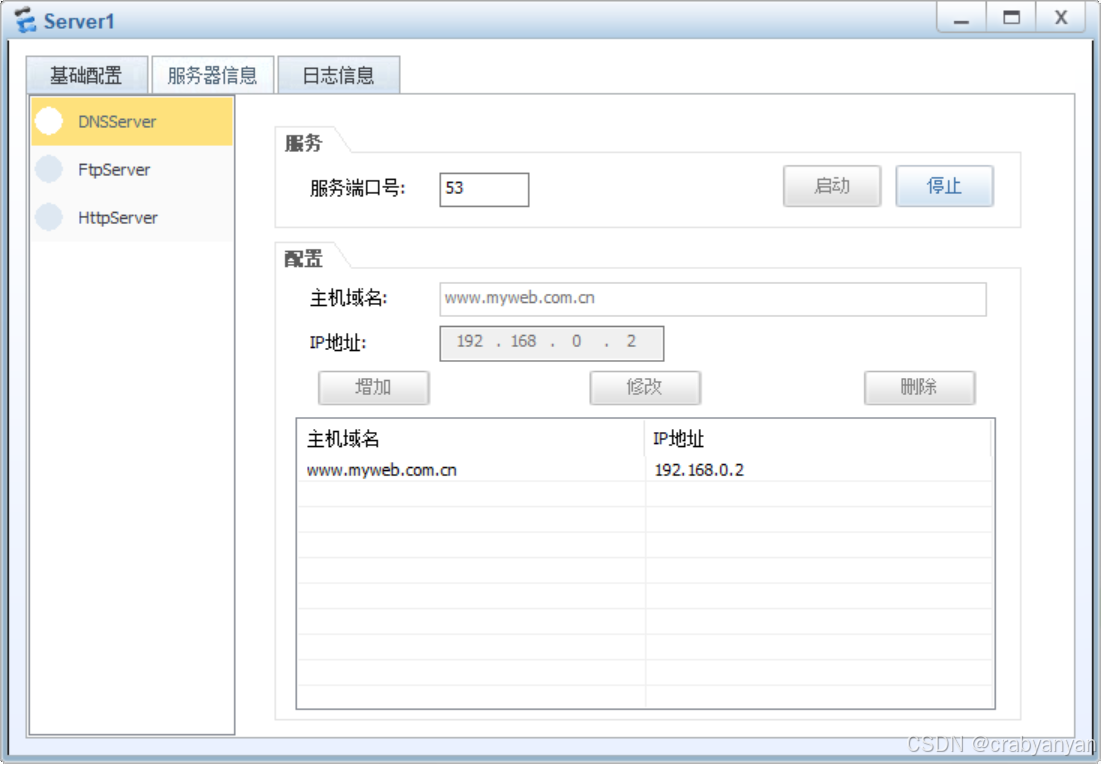Image resolution: width=1101 pixels, height=764 pixels.
Task: Select DNSServer in the server list
Action: pyautogui.click(x=132, y=121)
